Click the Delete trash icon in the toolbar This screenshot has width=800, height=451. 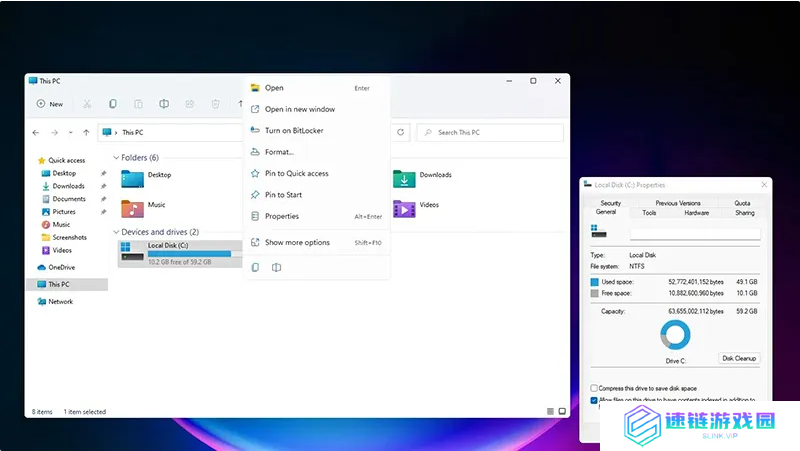click(x=215, y=104)
